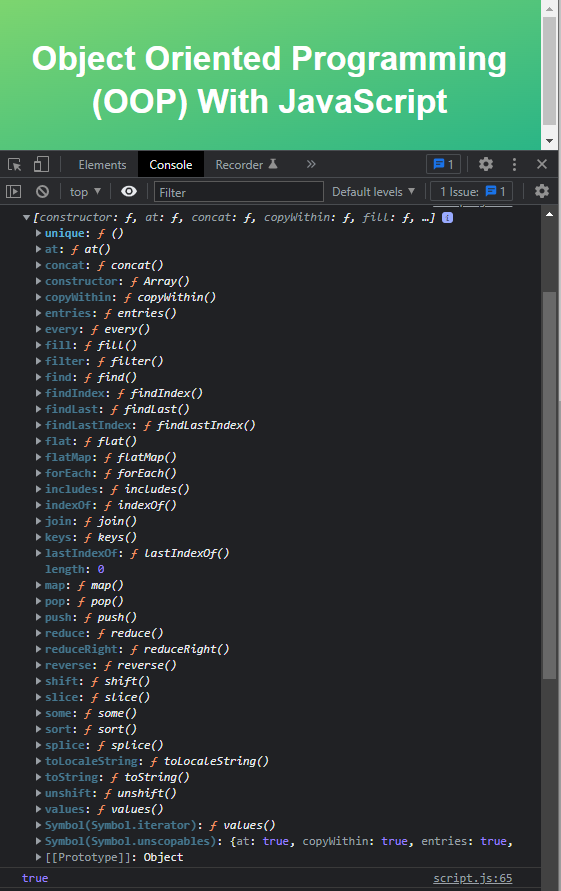Expand the concat function entry

pyautogui.click(x=38, y=265)
